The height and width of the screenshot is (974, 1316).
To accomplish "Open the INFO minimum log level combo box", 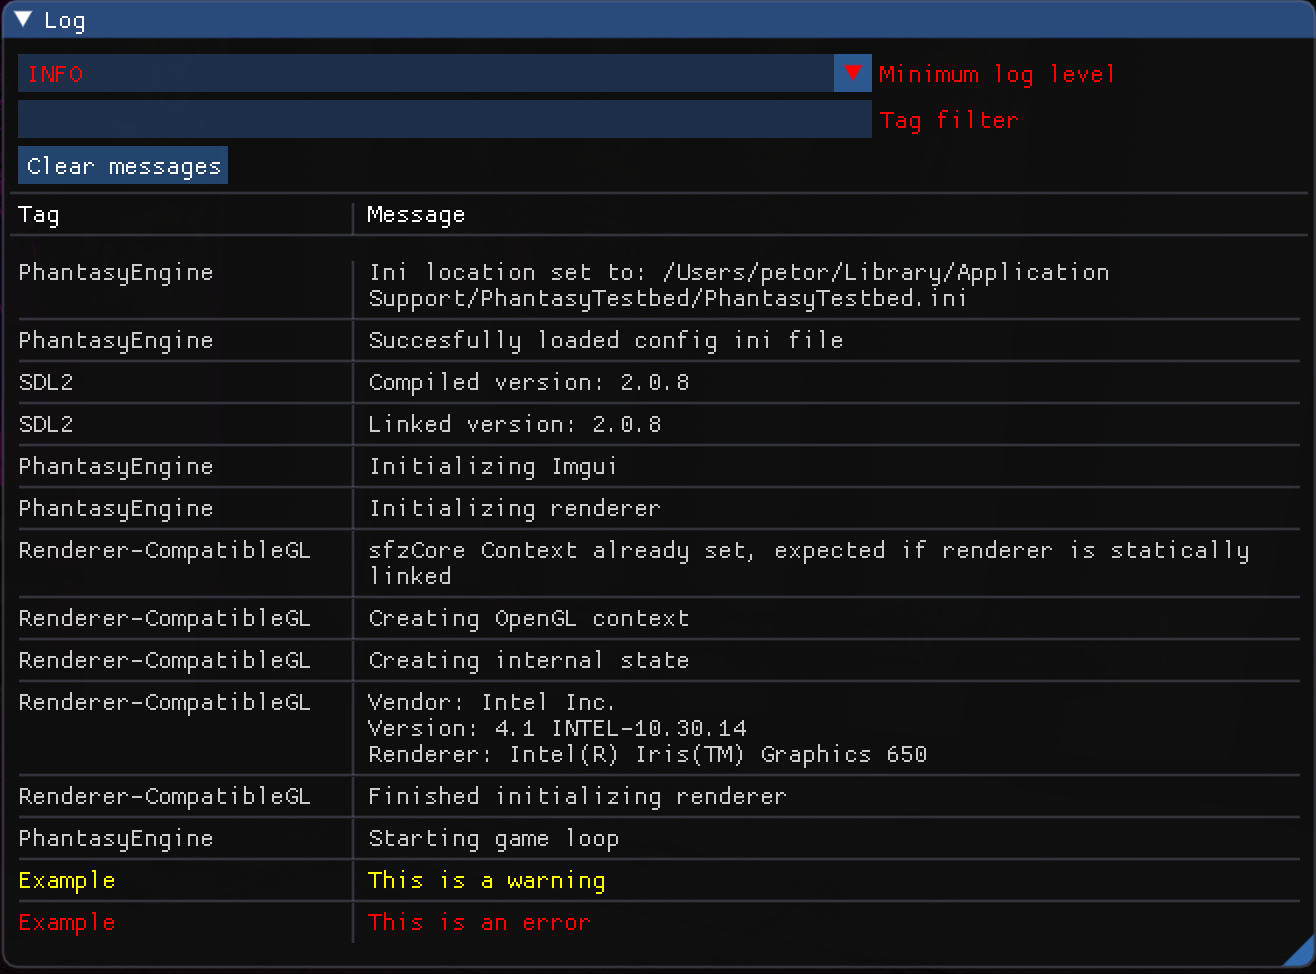I will (x=425, y=74).
